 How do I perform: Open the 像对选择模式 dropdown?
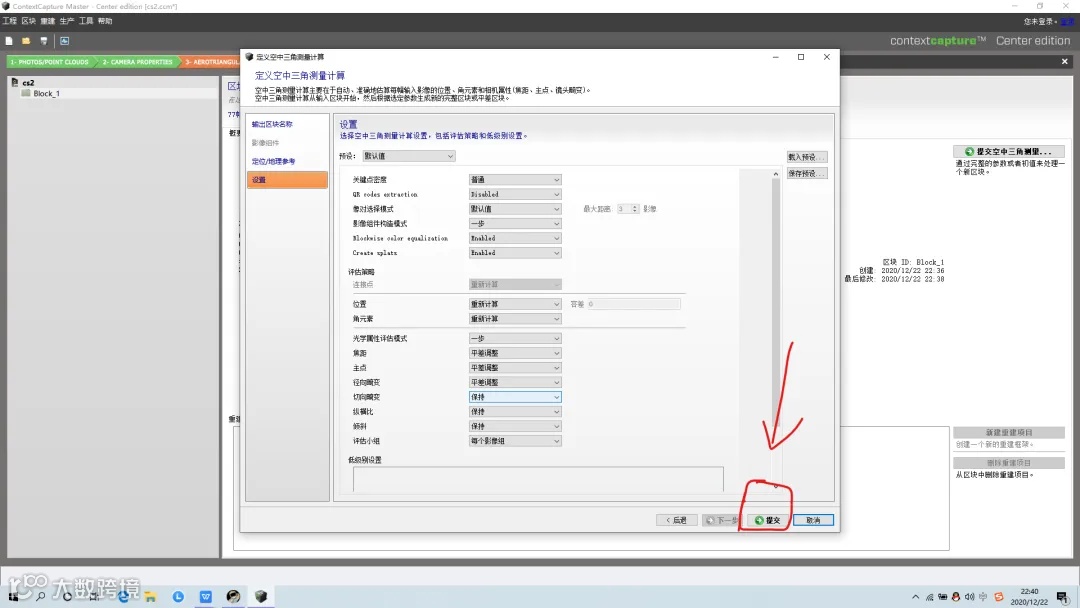(x=515, y=209)
